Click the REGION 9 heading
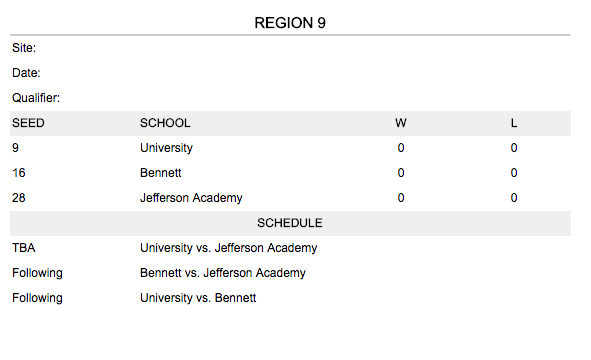The image size is (591, 360). pyautogui.click(x=289, y=23)
